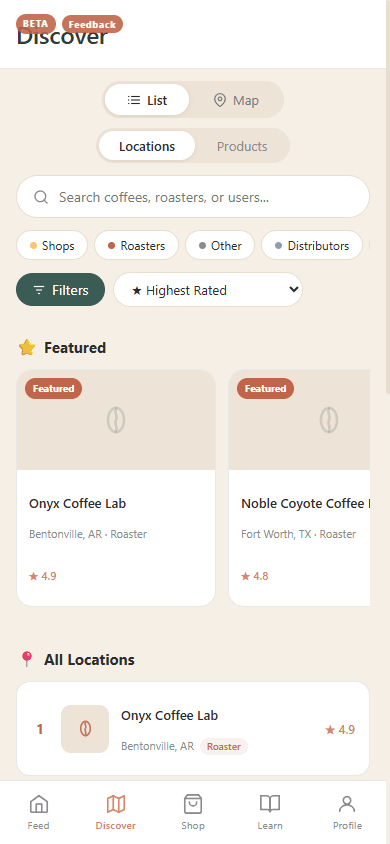This screenshot has width=390, height=844.
Task: Click the All Locations section heading
Action: point(89,660)
